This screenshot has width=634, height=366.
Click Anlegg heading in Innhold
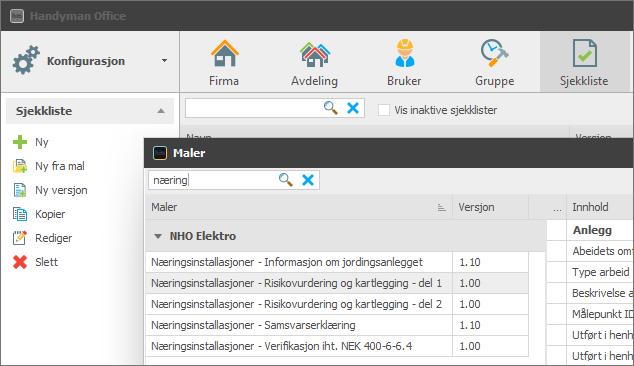592,230
